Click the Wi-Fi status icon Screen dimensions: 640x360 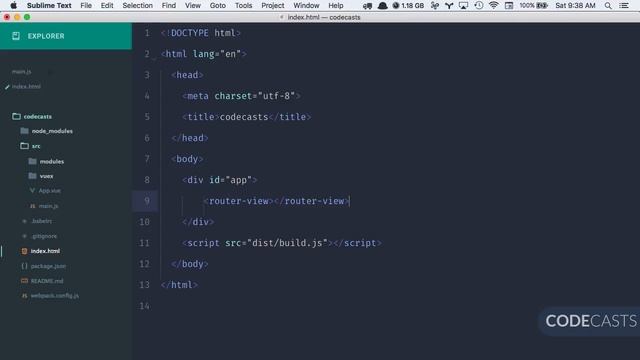[x=493, y=5]
